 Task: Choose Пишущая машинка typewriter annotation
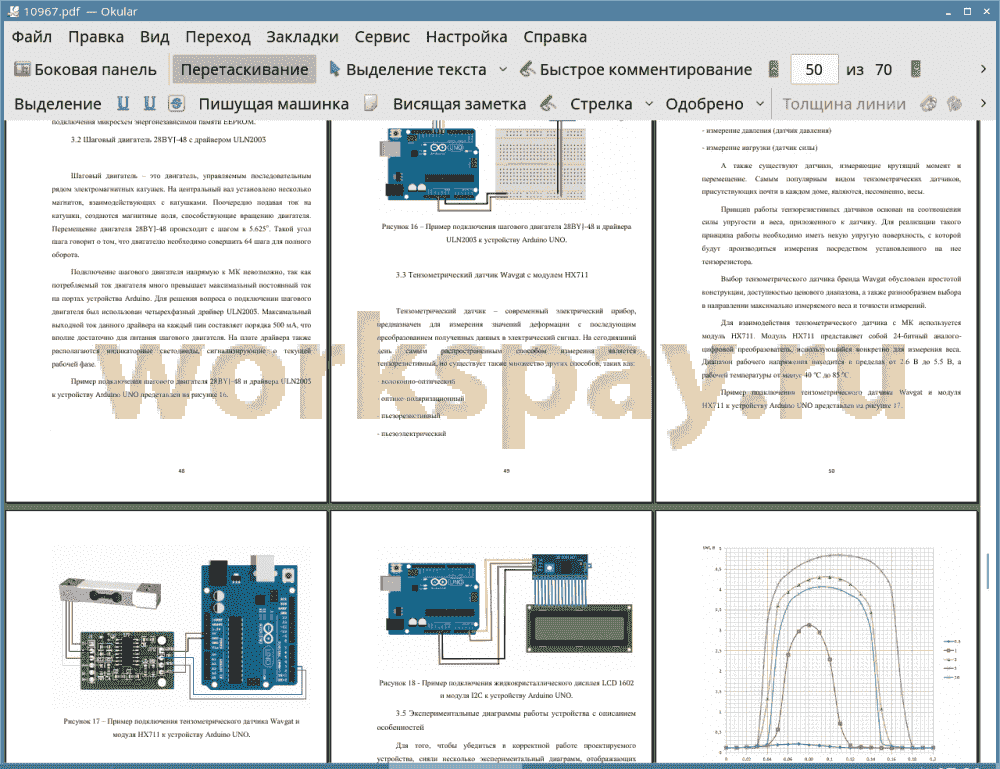coord(274,104)
